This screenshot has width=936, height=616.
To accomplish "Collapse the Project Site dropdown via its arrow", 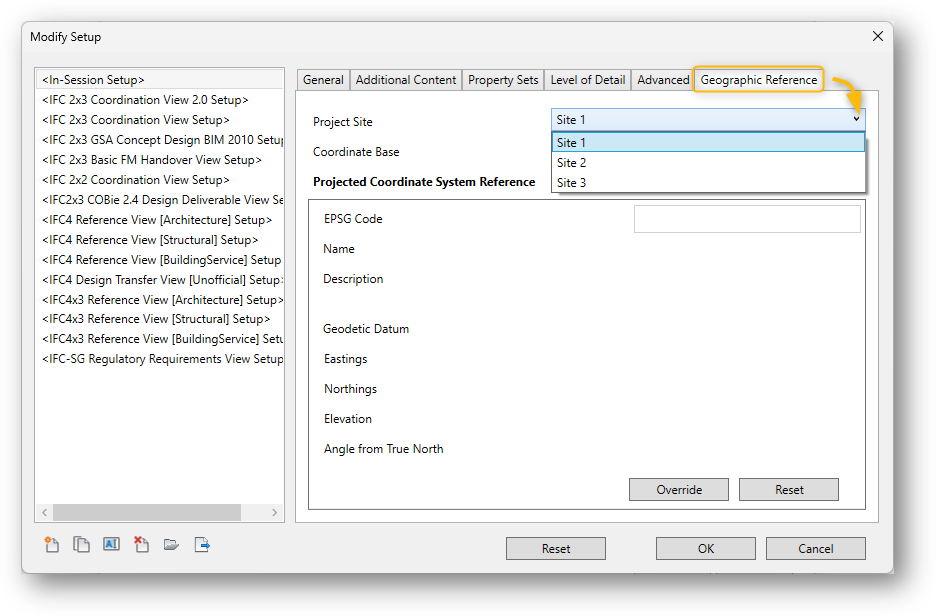I will point(856,119).
